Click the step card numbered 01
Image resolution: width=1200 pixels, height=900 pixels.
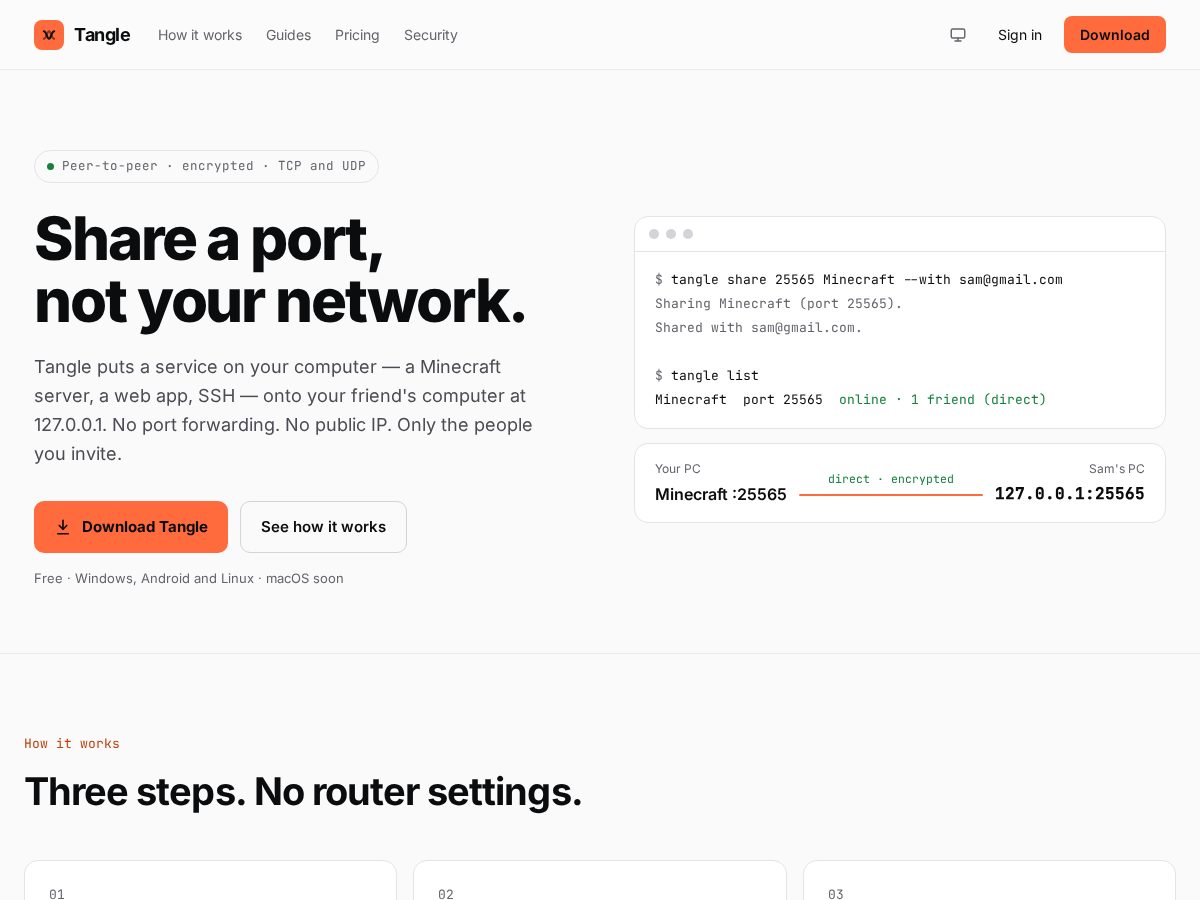tap(210, 880)
